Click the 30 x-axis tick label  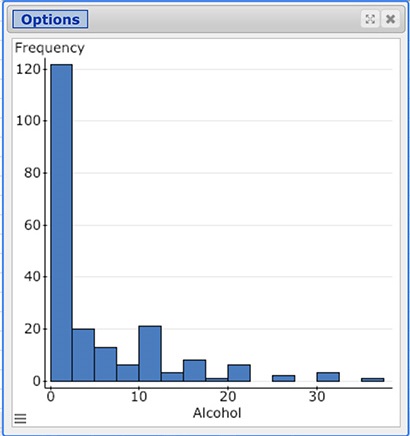pyautogui.click(x=317, y=397)
